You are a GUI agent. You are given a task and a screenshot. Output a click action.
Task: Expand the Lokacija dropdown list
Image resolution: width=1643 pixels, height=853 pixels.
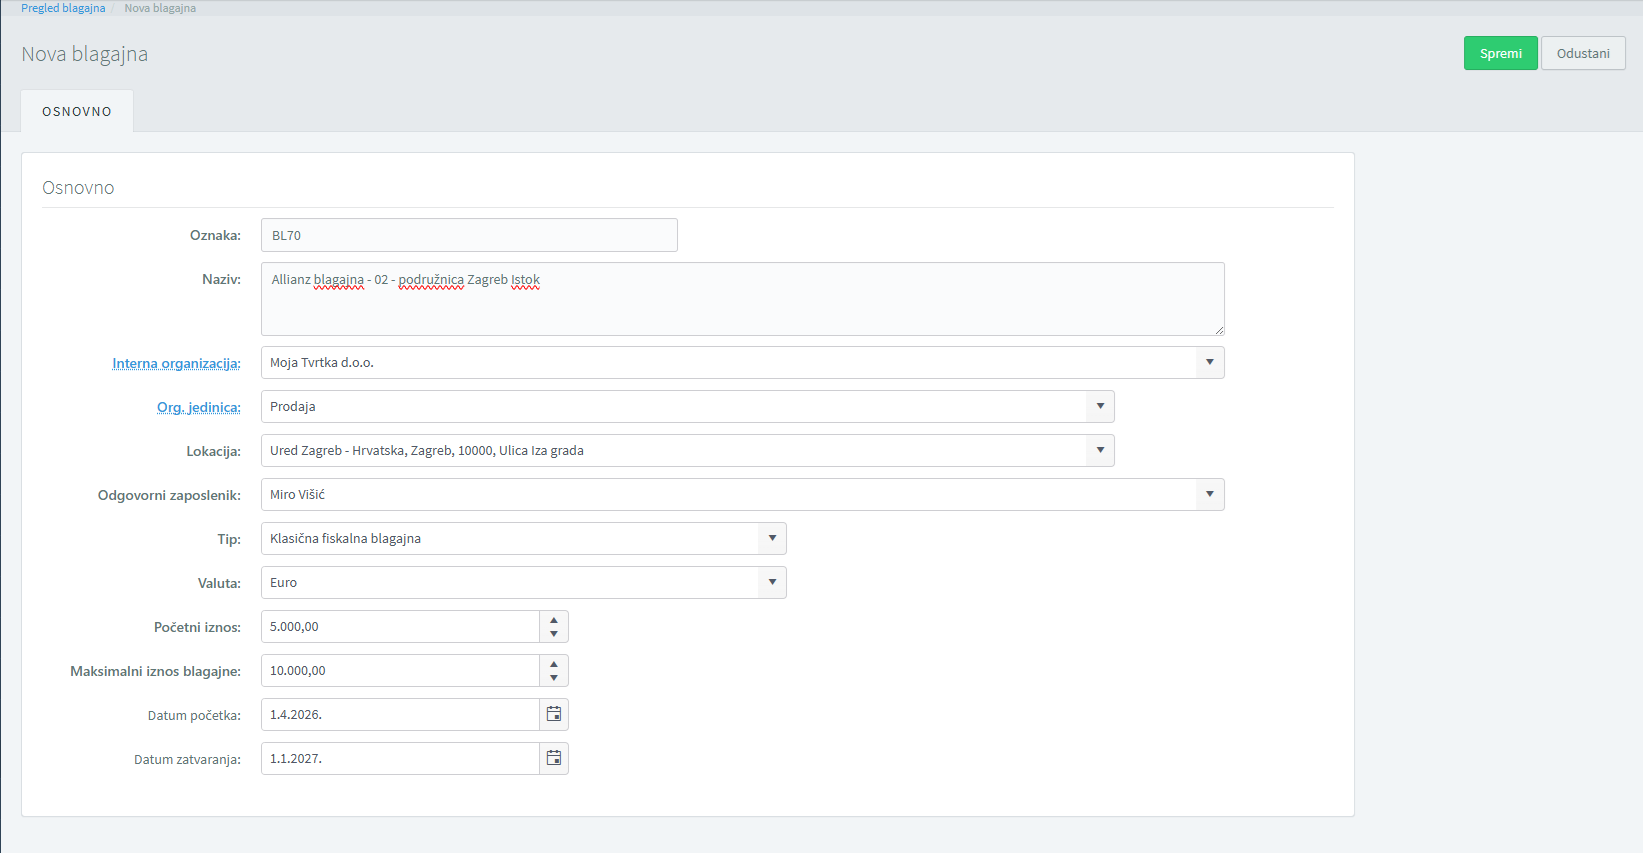[1099, 450]
